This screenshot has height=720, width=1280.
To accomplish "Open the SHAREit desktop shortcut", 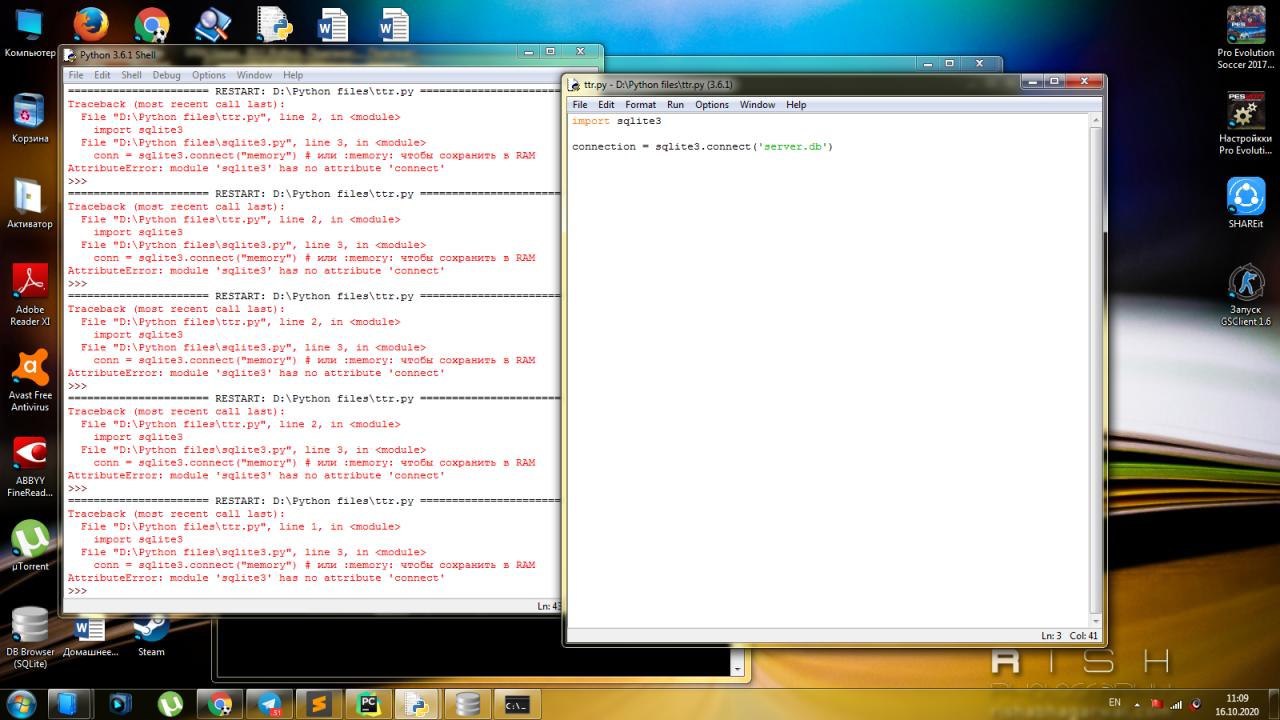I will tap(1246, 204).
